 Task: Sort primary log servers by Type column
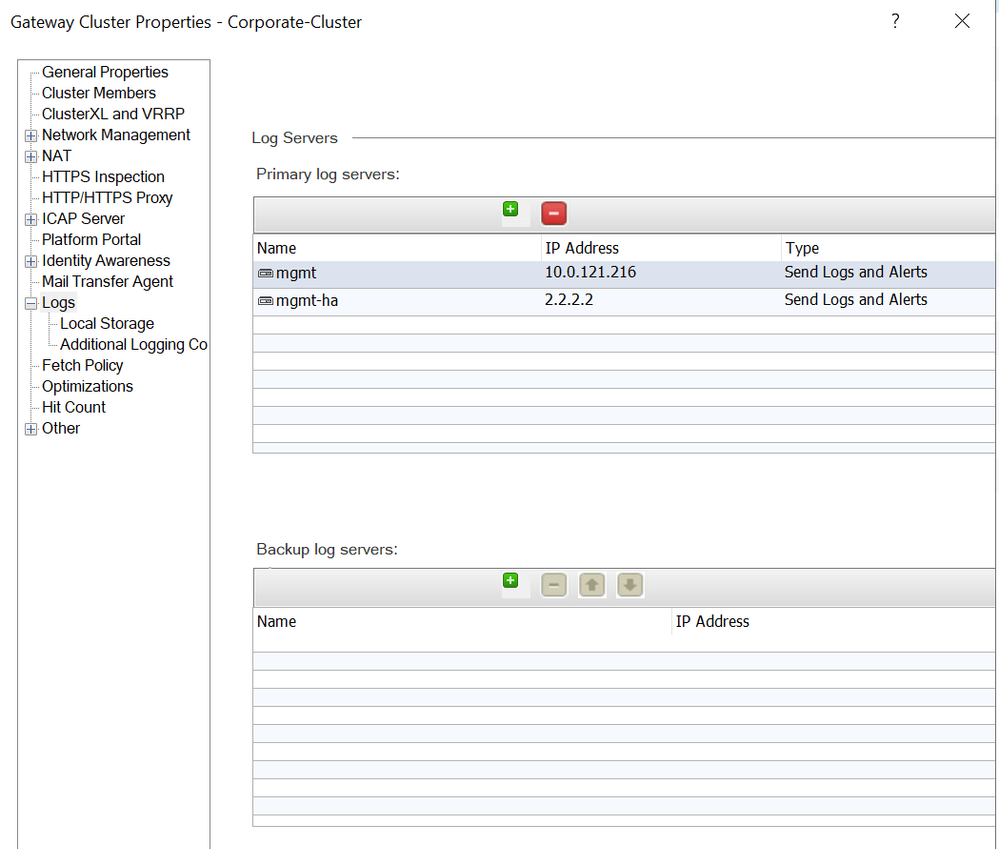pos(889,248)
